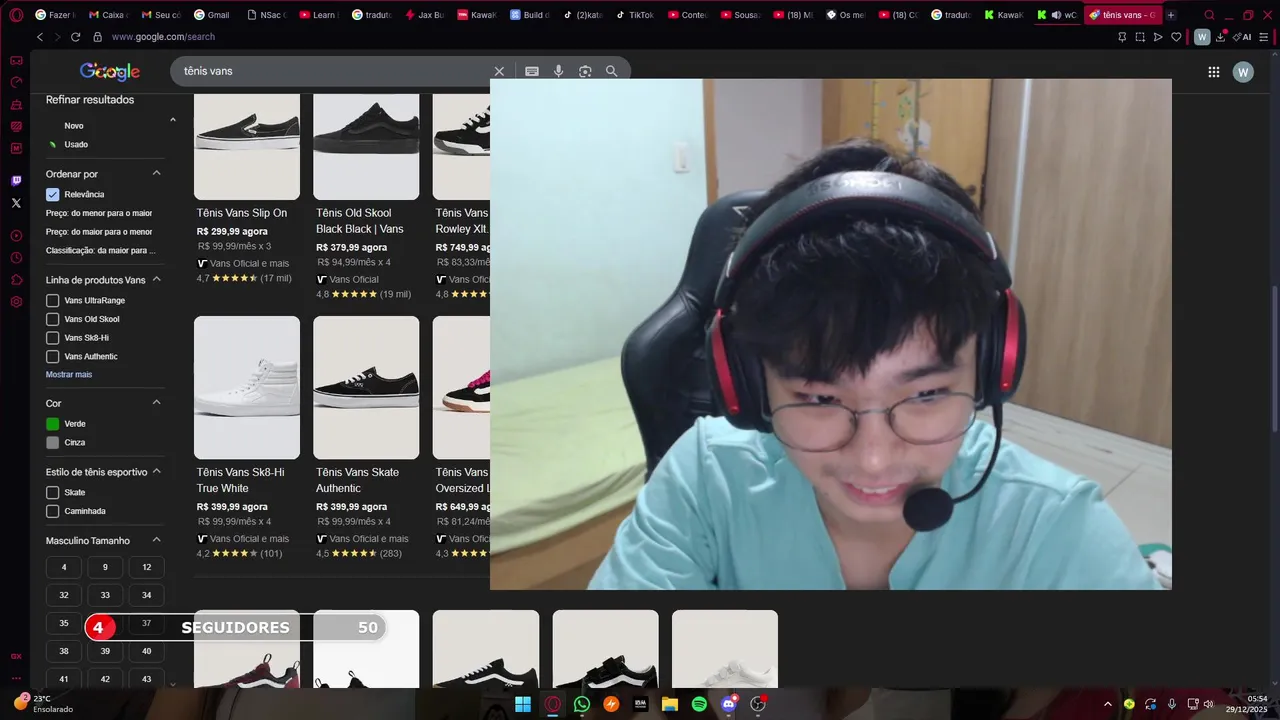This screenshot has width=1280, height=720.
Task: Open Opera AI assistant button
Action: 1243,37
